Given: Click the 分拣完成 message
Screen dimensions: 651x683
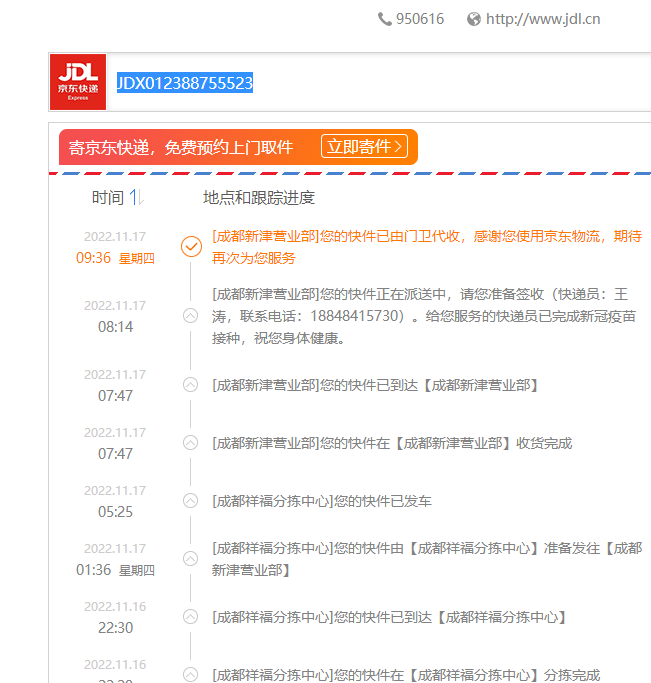Looking at the screenshot, I should (406, 675).
